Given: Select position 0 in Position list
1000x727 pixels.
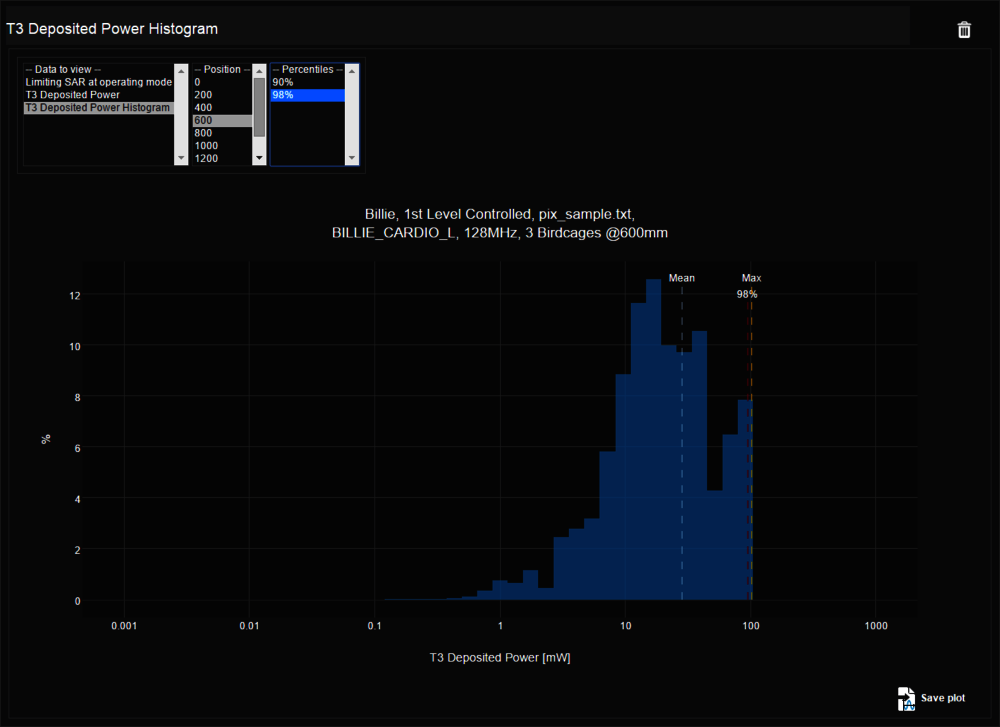Looking at the screenshot, I should [x=197, y=82].
